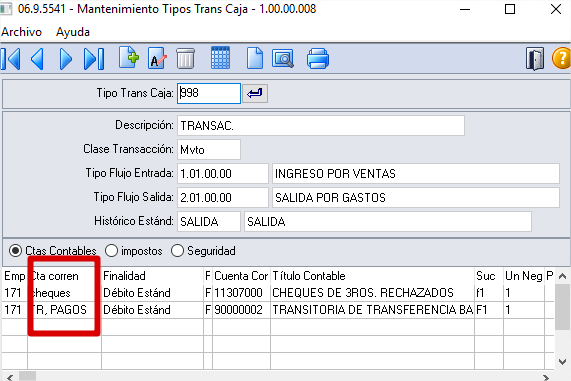The height and width of the screenshot is (381, 571).
Task: Open the Ayuda menu
Action: tap(73, 32)
